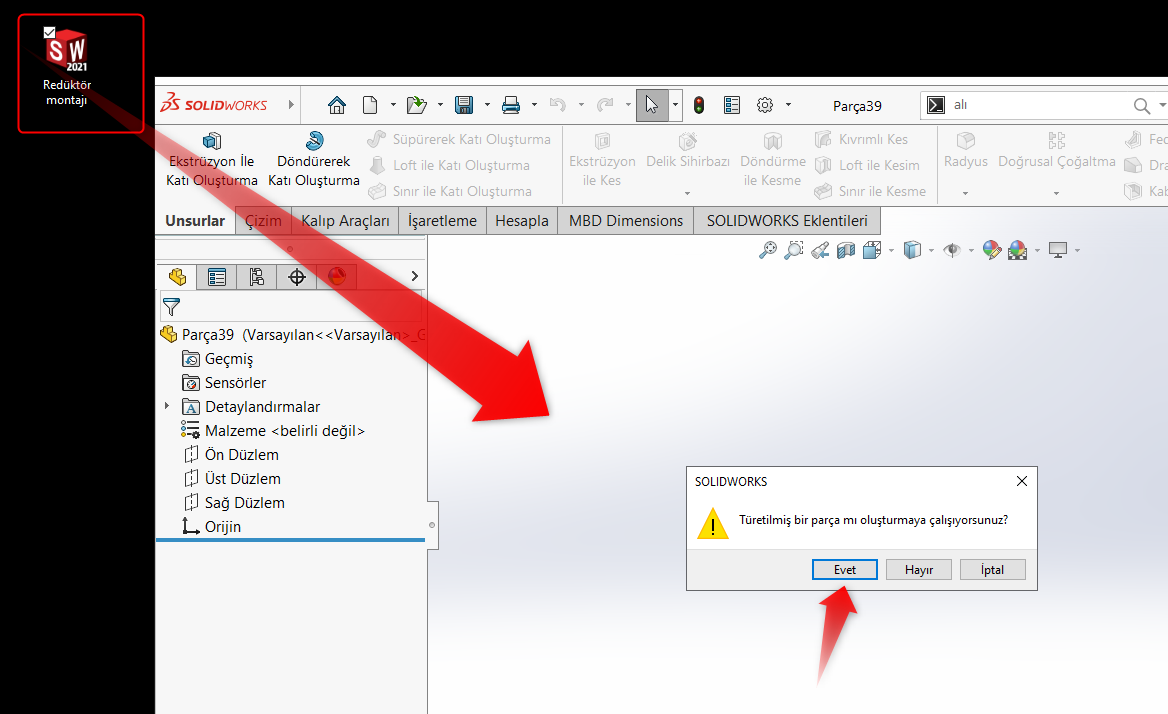
Task: Switch to the İşaretleme tab
Action: (x=442, y=221)
